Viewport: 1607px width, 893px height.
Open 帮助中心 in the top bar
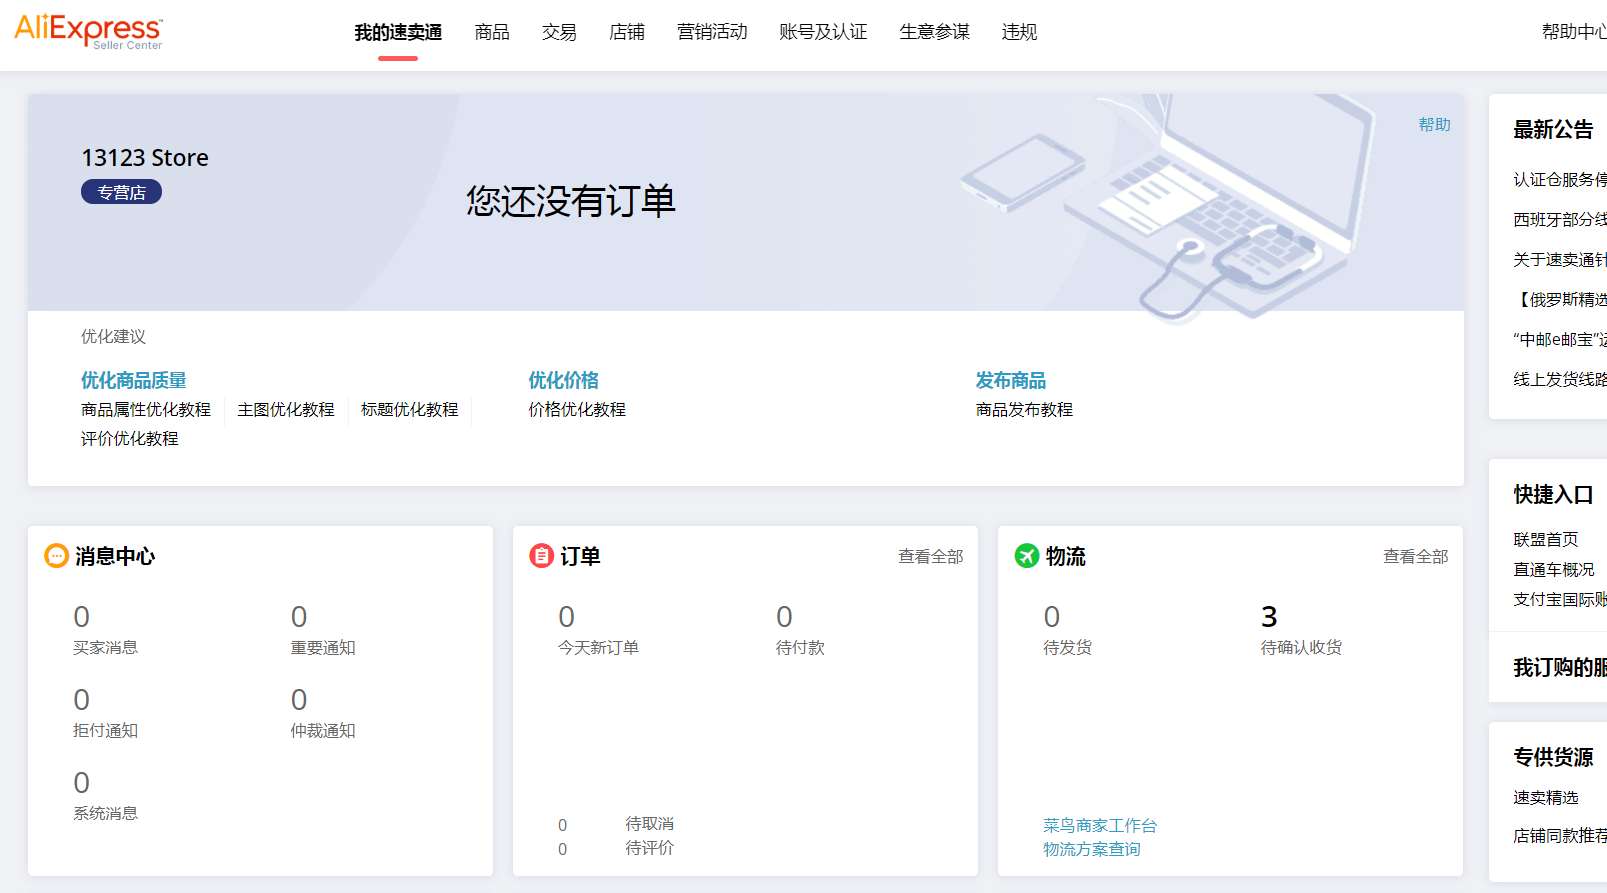point(1574,32)
